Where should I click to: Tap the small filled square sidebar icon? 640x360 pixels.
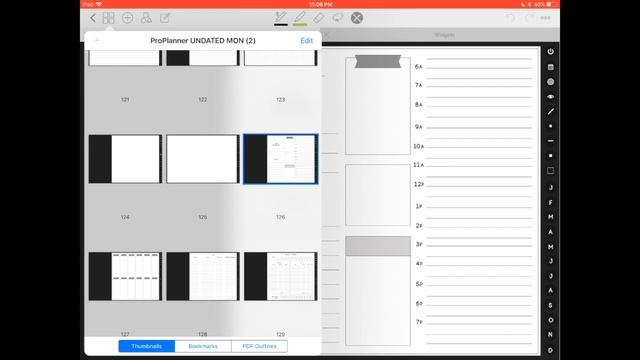(551, 156)
